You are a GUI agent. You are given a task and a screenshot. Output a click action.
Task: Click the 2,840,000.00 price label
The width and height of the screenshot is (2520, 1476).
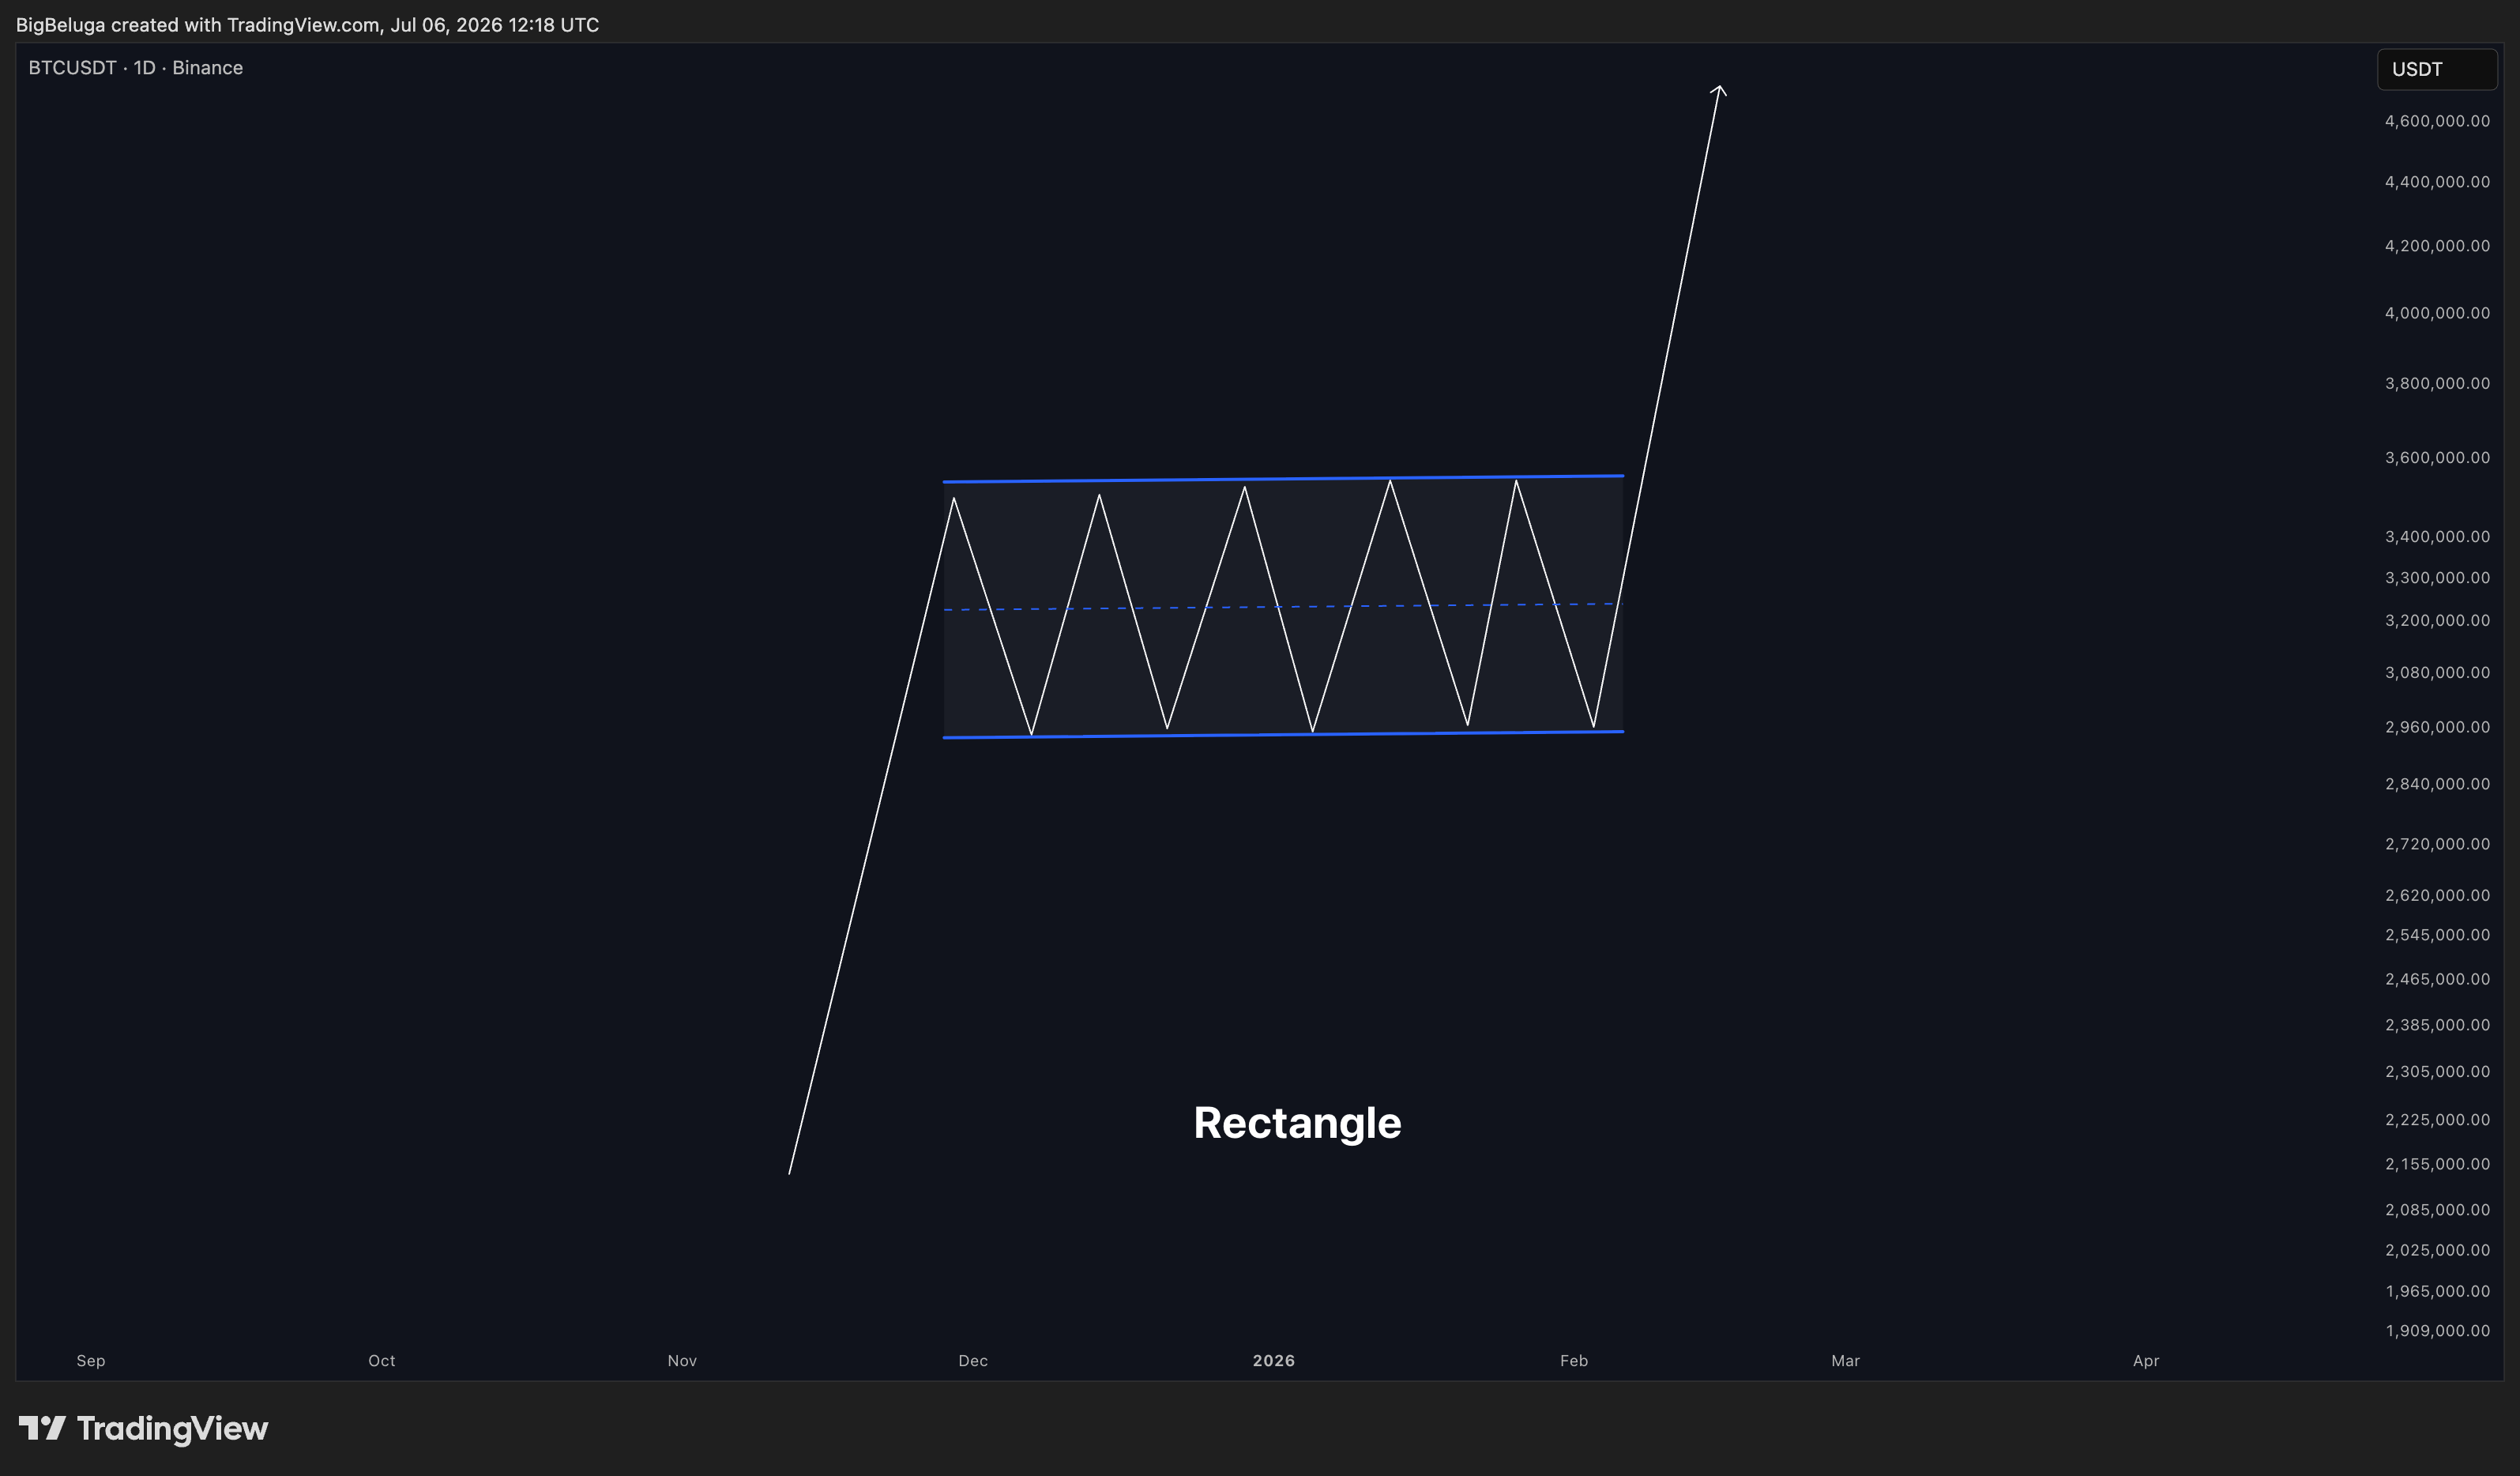click(x=2437, y=784)
